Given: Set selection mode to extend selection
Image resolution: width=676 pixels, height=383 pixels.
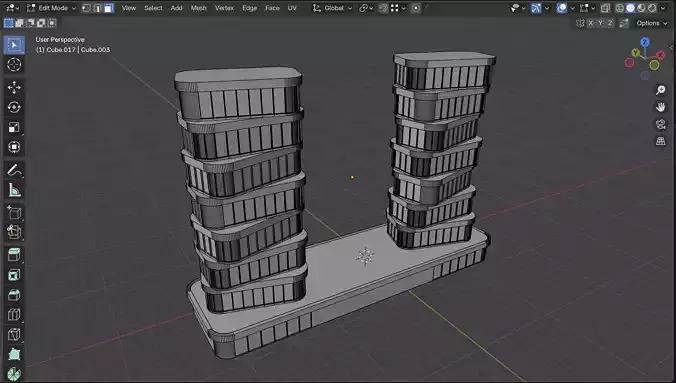Looking at the screenshot, I should (19, 23).
